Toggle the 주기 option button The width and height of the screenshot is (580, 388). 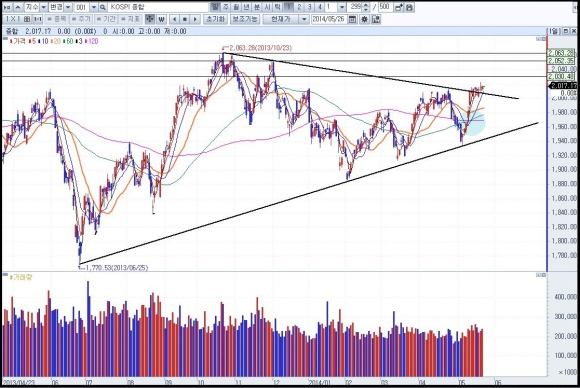pyautogui.click(x=81, y=19)
